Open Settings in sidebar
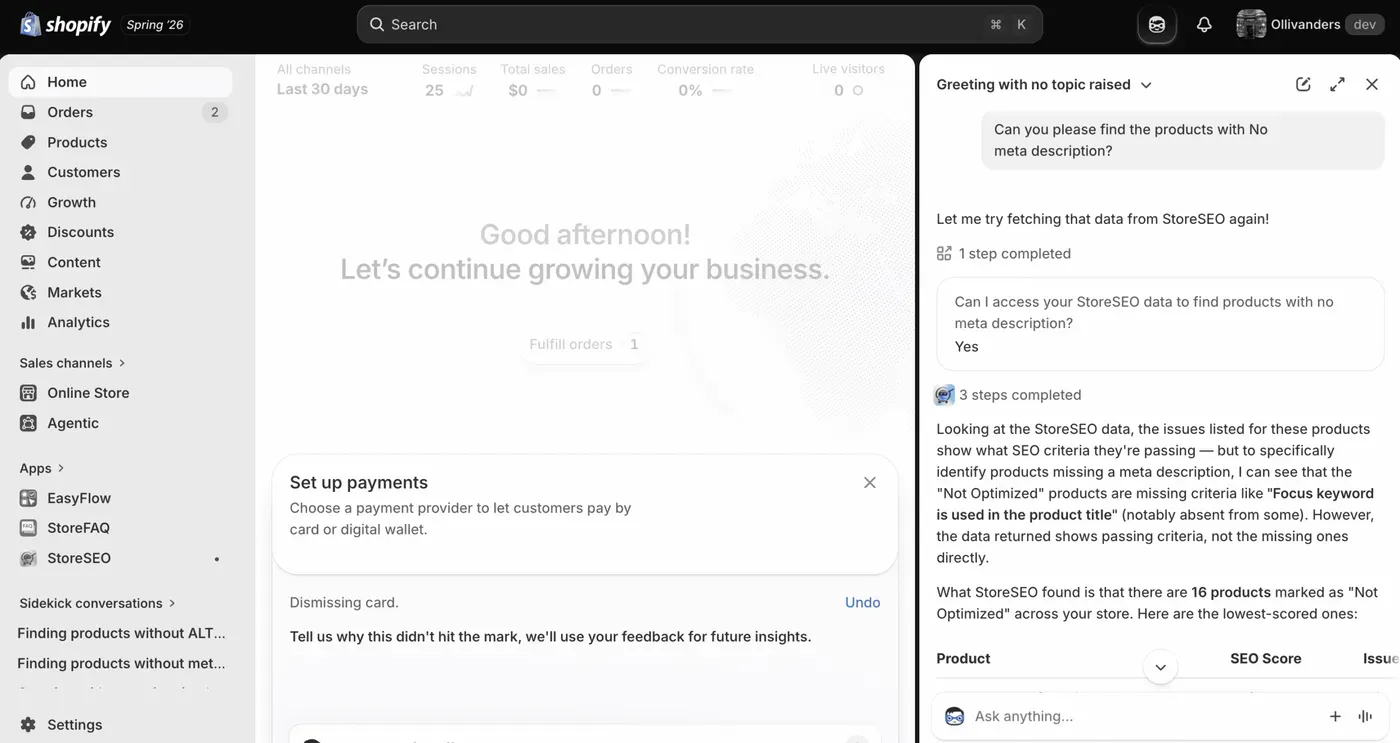The width and height of the screenshot is (1400, 743). tap(120, 724)
